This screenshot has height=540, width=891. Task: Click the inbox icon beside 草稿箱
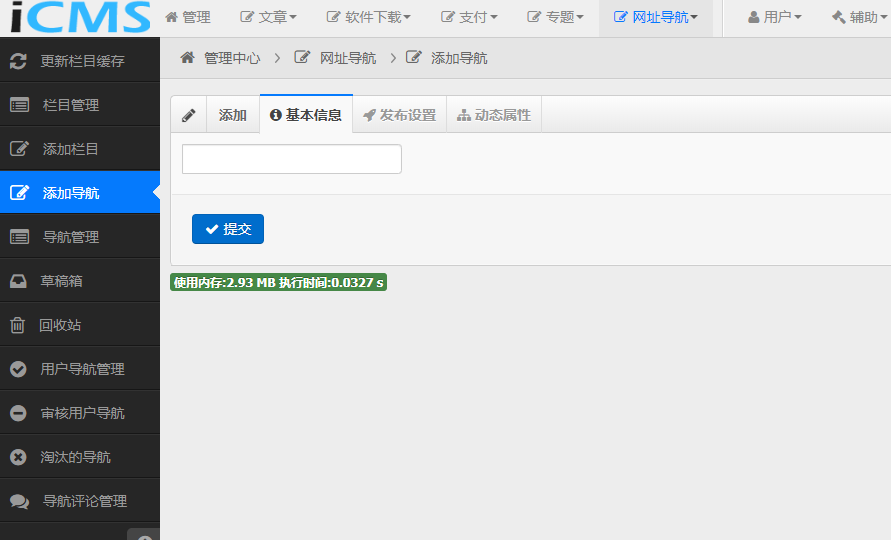pos(18,281)
